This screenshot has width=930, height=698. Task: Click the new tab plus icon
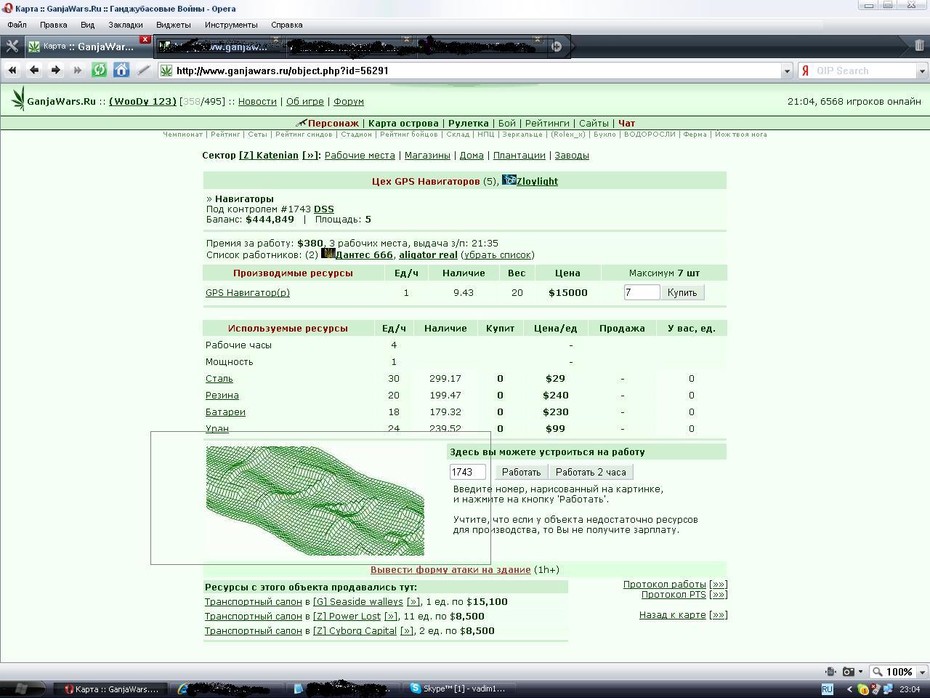(556, 46)
